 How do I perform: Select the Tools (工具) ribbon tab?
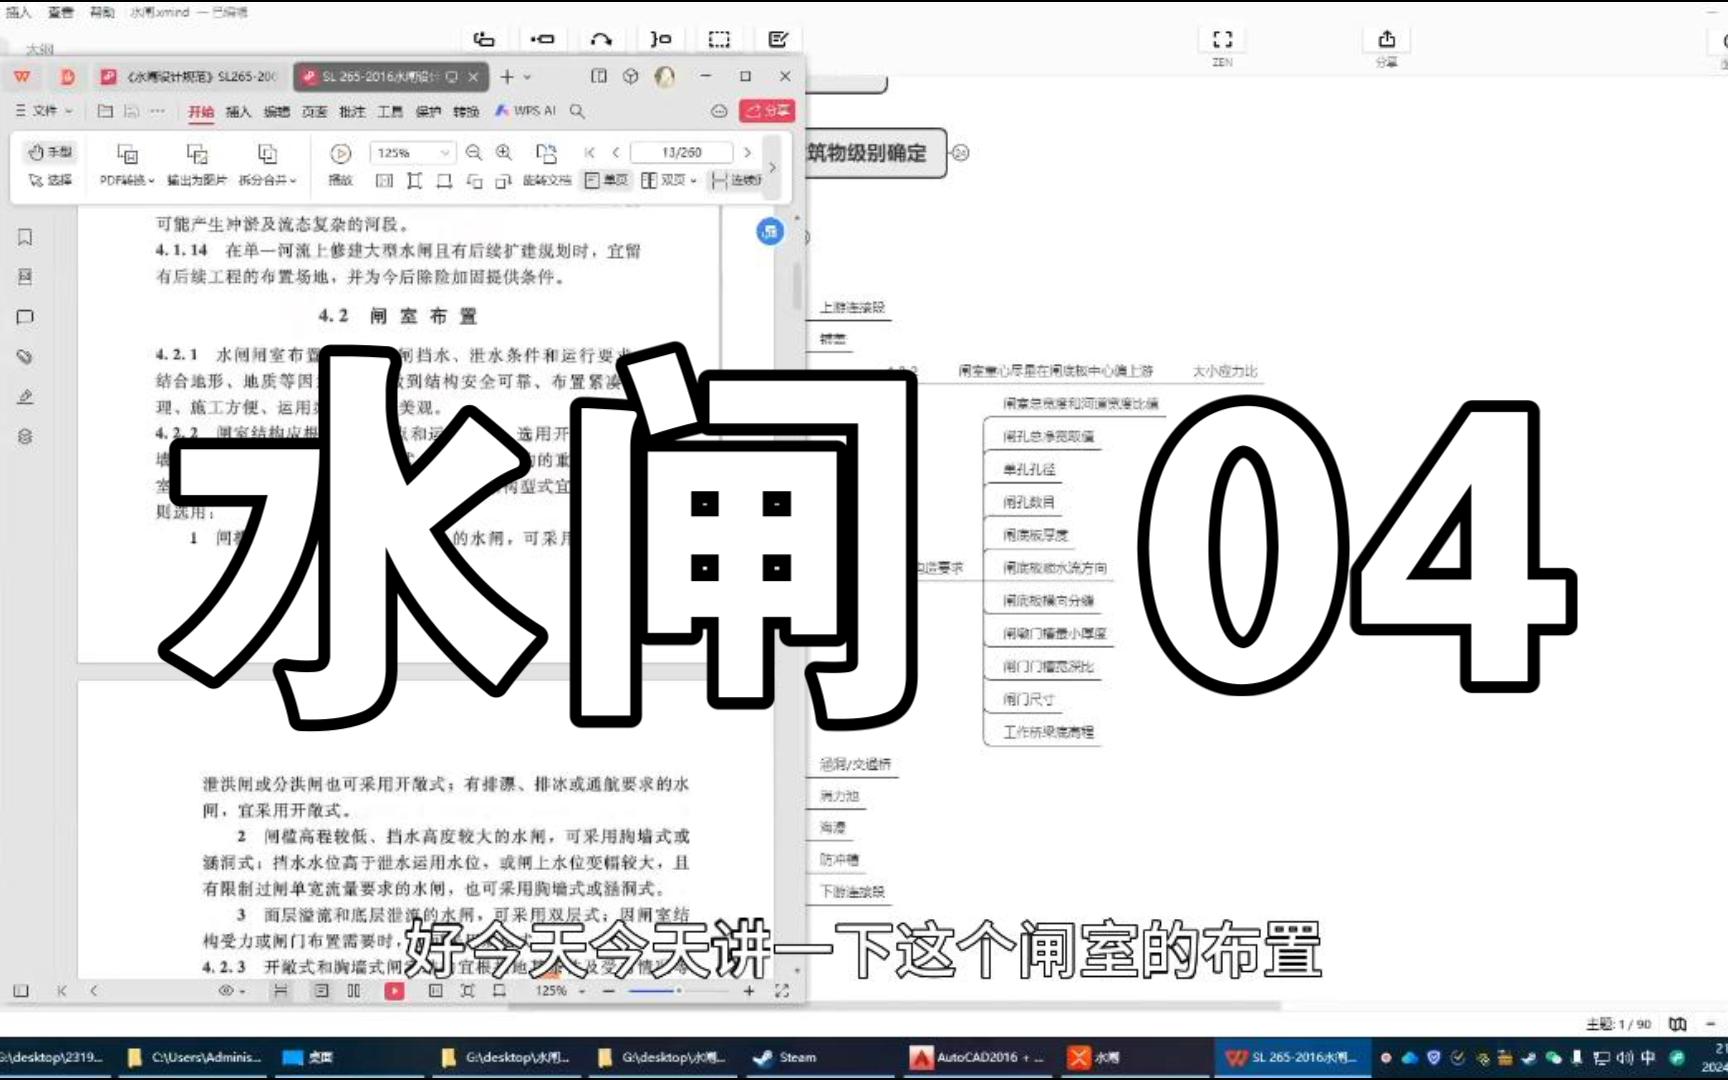click(390, 111)
